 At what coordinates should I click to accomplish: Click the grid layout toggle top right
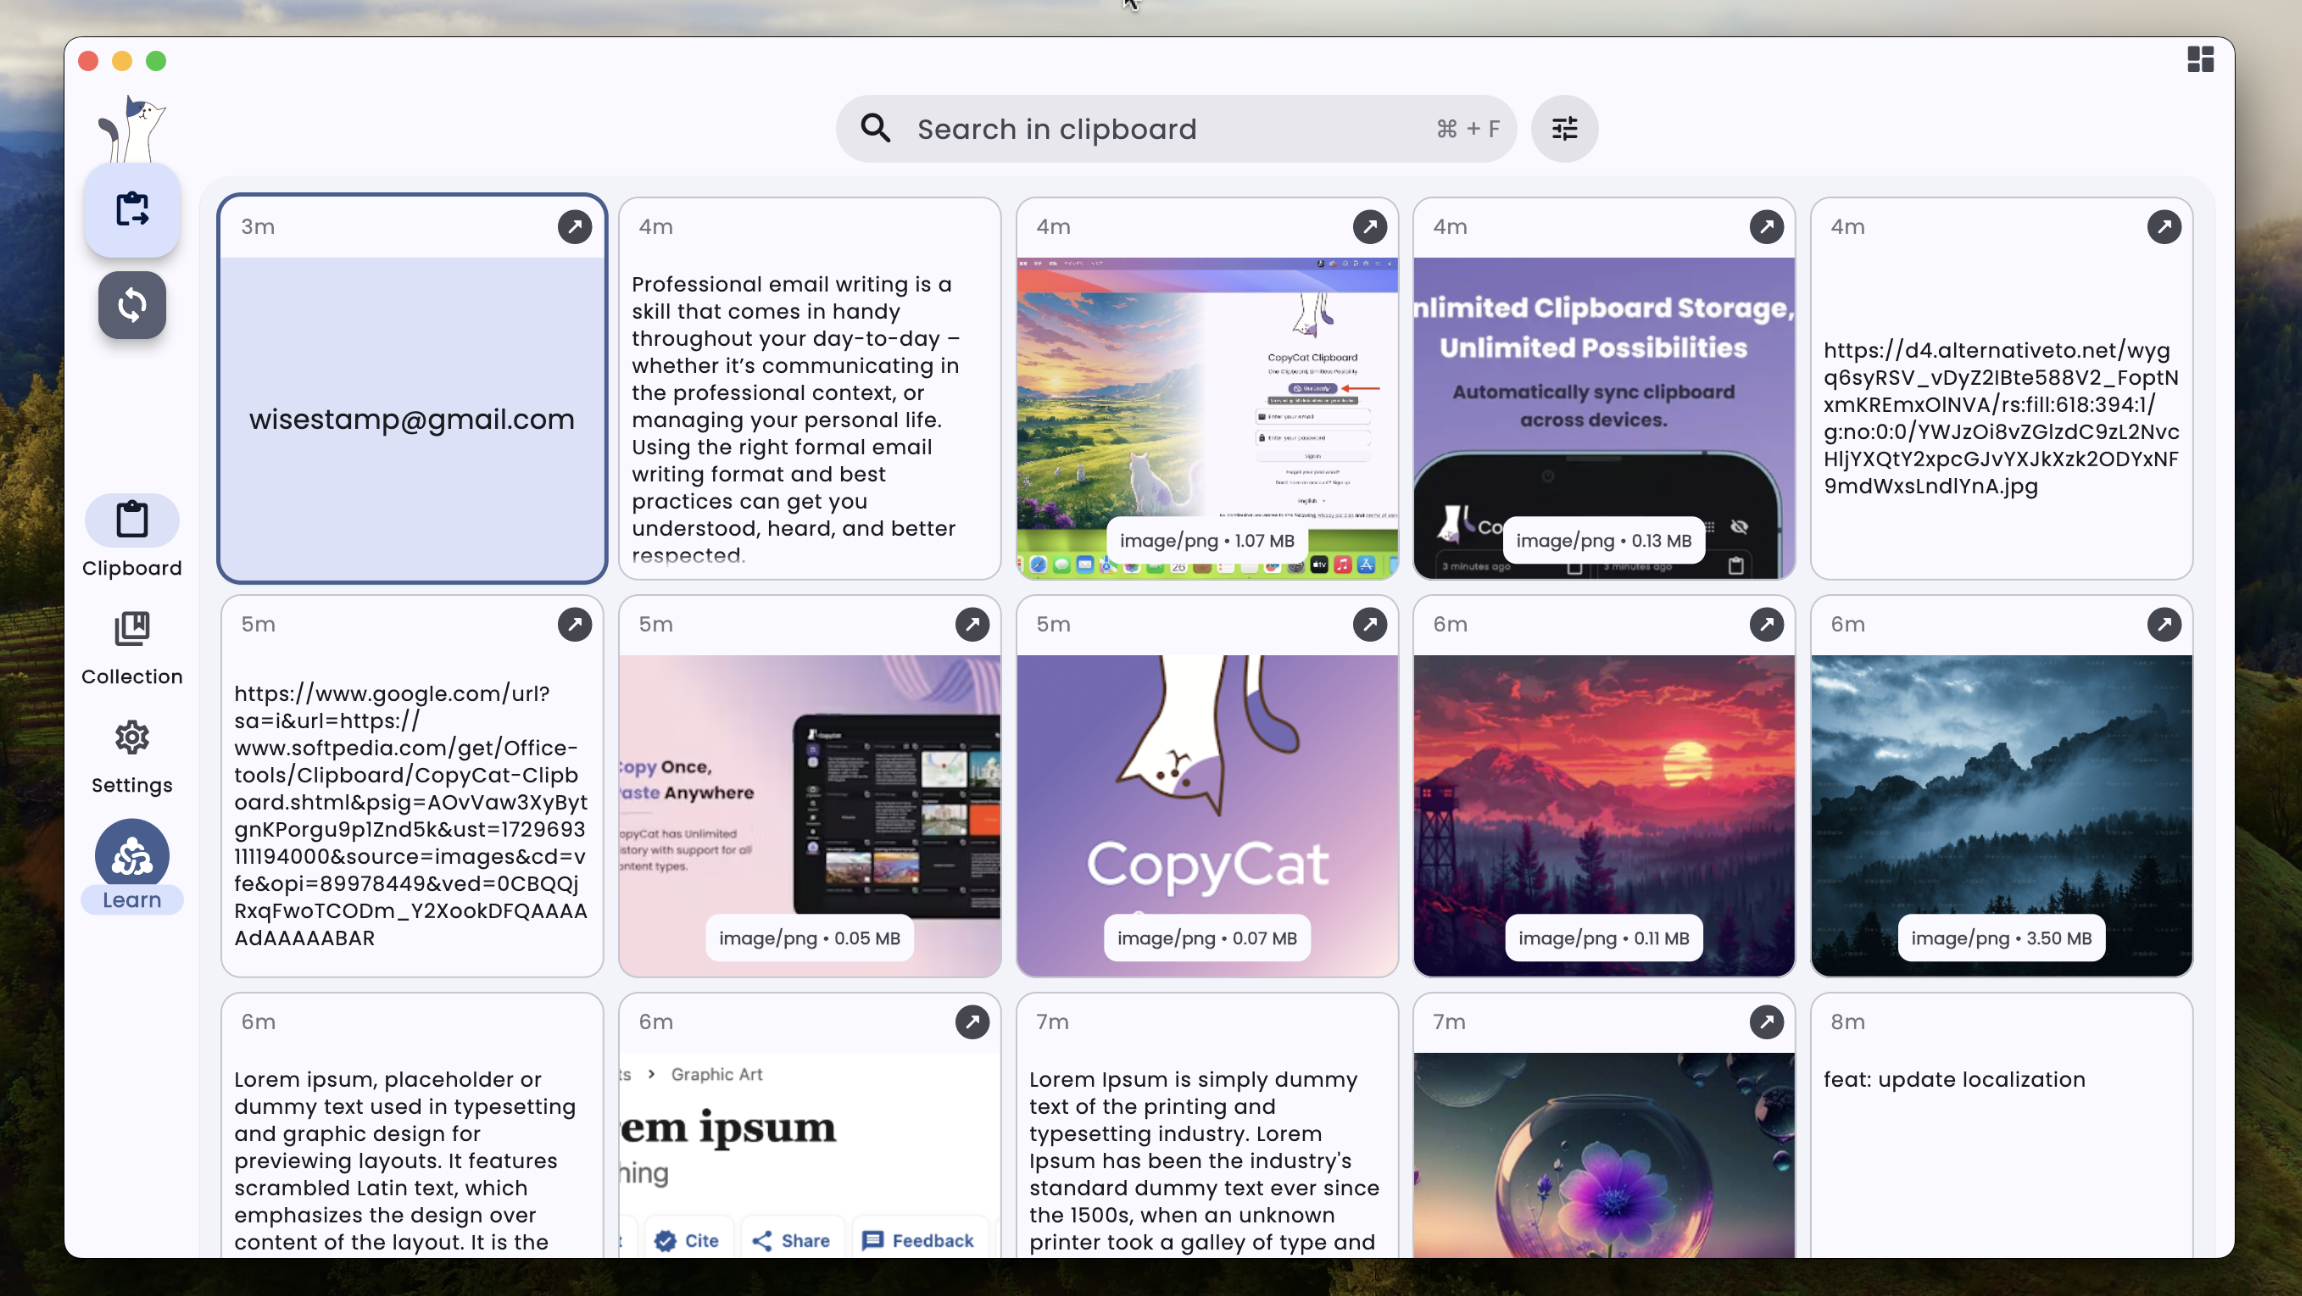click(x=2201, y=58)
